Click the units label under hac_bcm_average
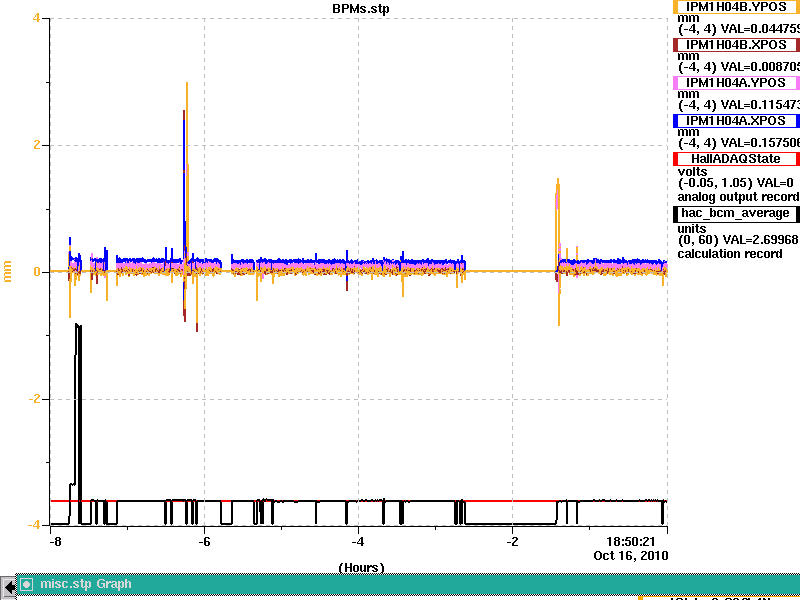 692,229
